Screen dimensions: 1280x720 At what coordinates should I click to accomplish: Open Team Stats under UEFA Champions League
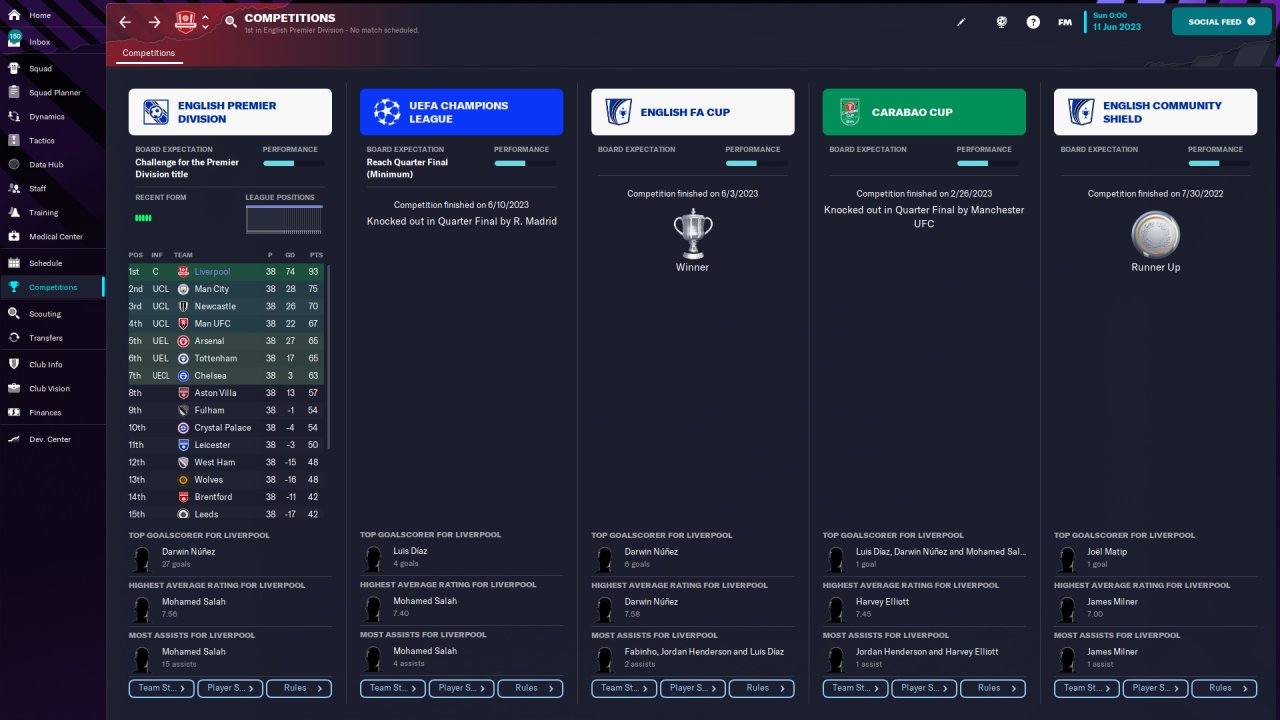pyautogui.click(x=393, y=688)
